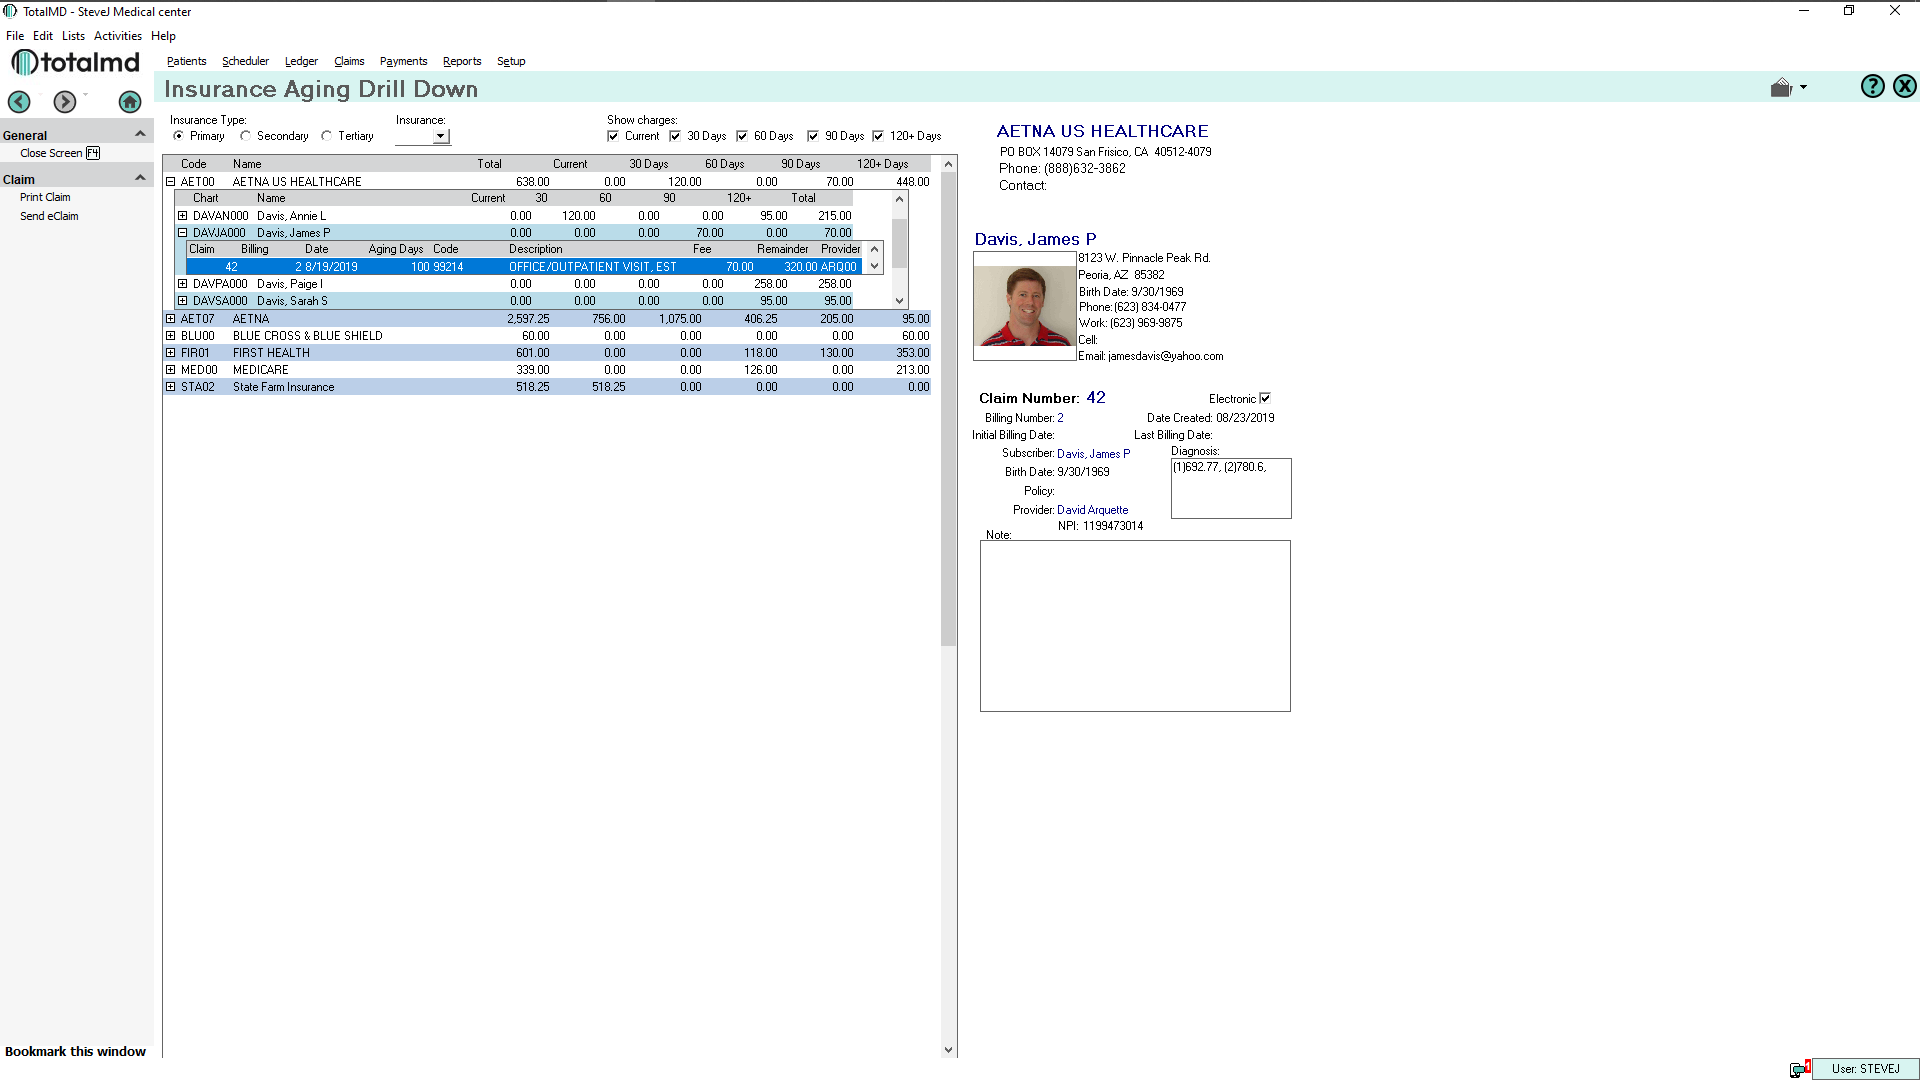Close screen with the green X icon
Image resolution: width=1920 pixels, height=1080 pixels.
(1905, 87)
